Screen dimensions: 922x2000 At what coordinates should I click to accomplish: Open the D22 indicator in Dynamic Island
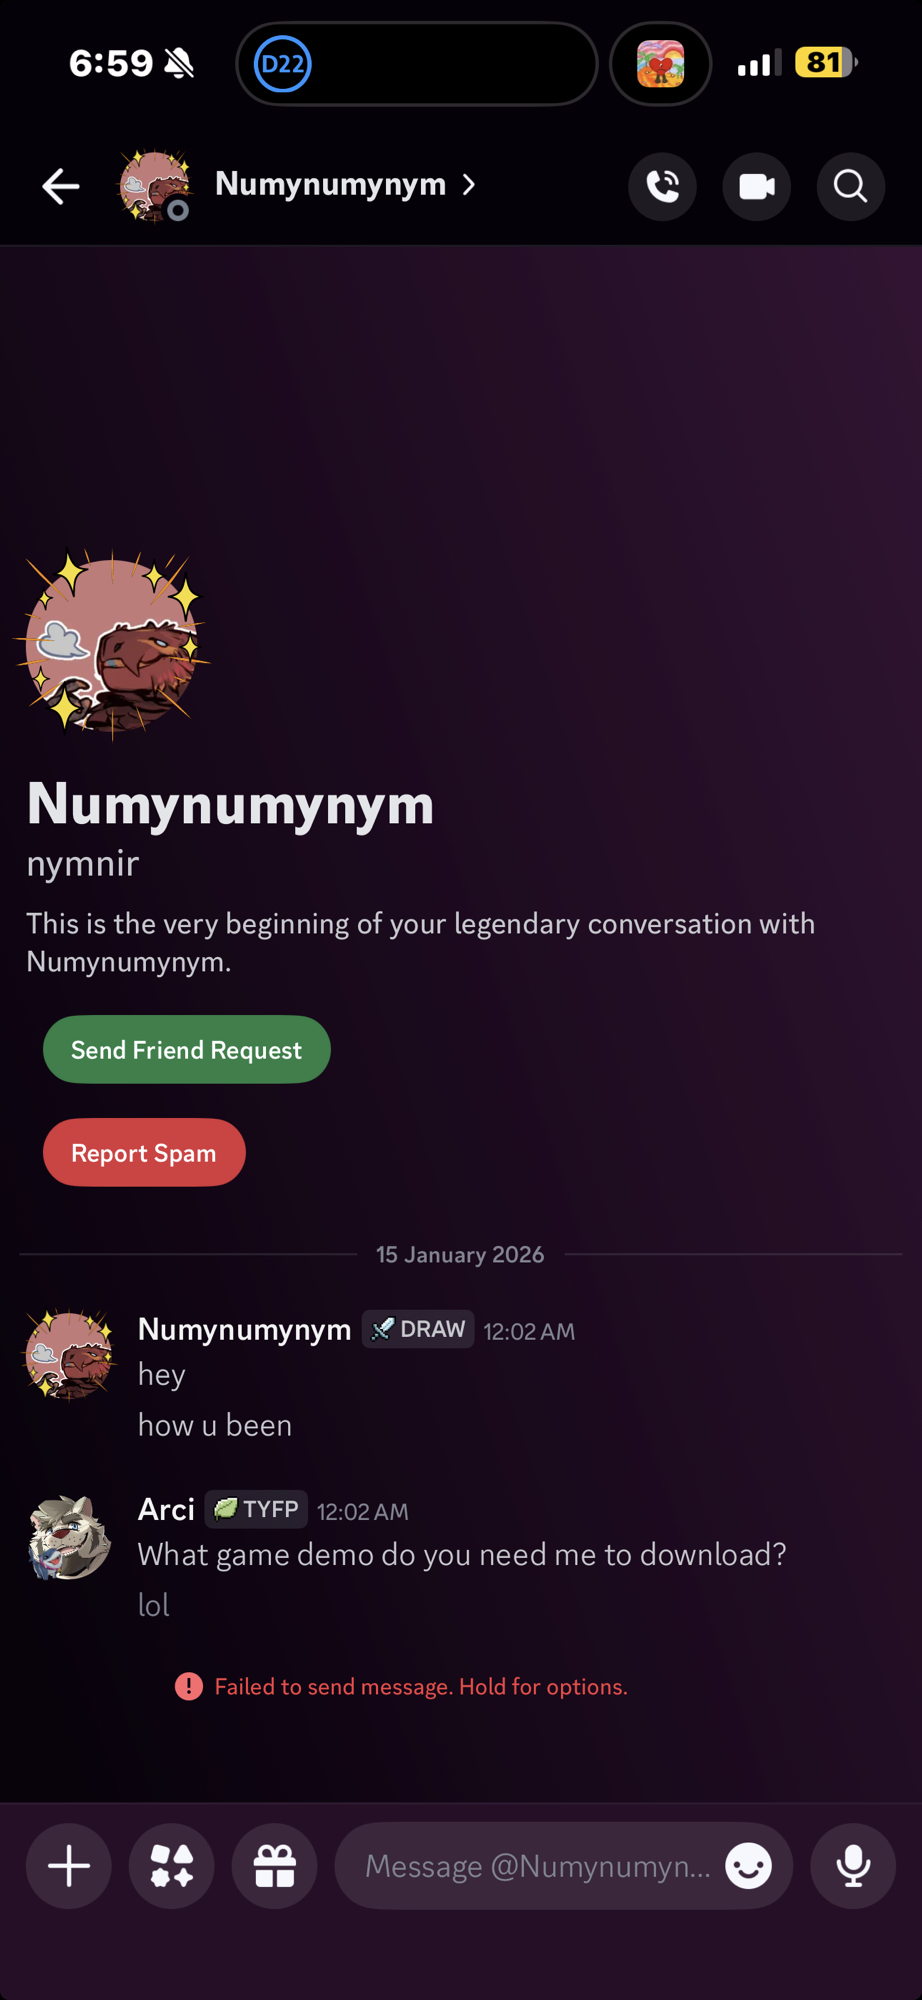pos(283,64)
